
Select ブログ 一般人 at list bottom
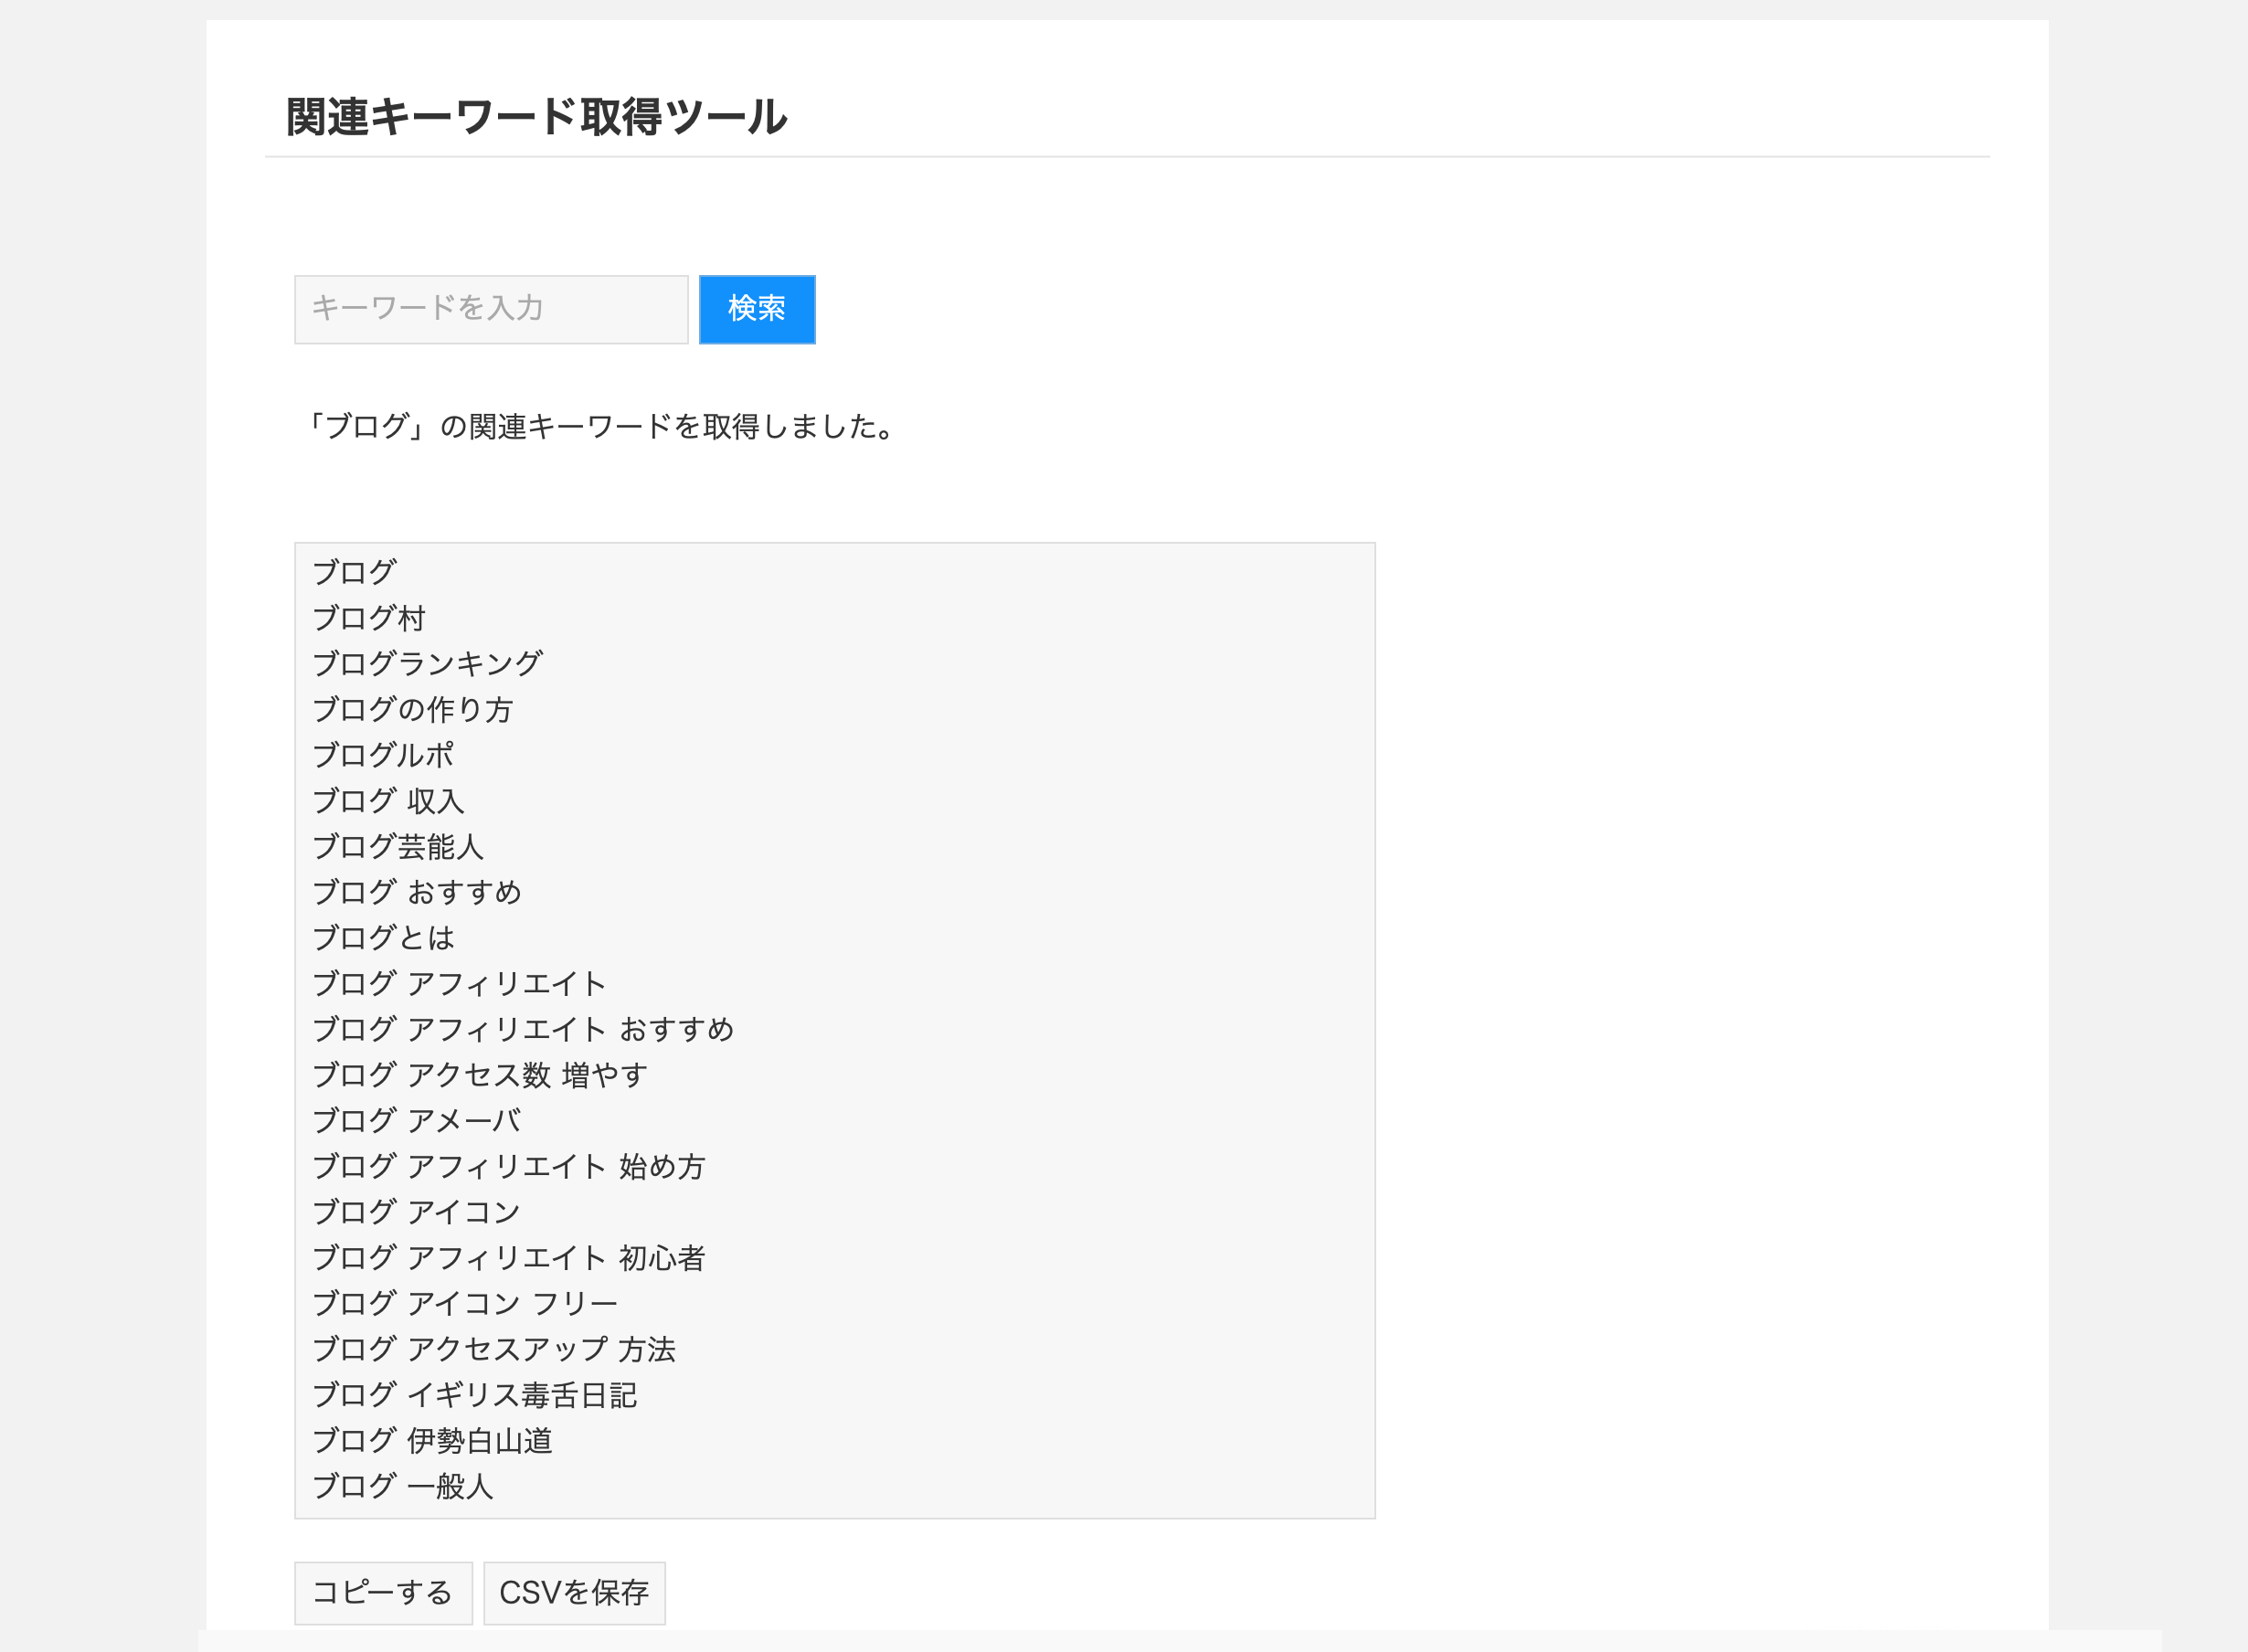tap(401, 1487)
